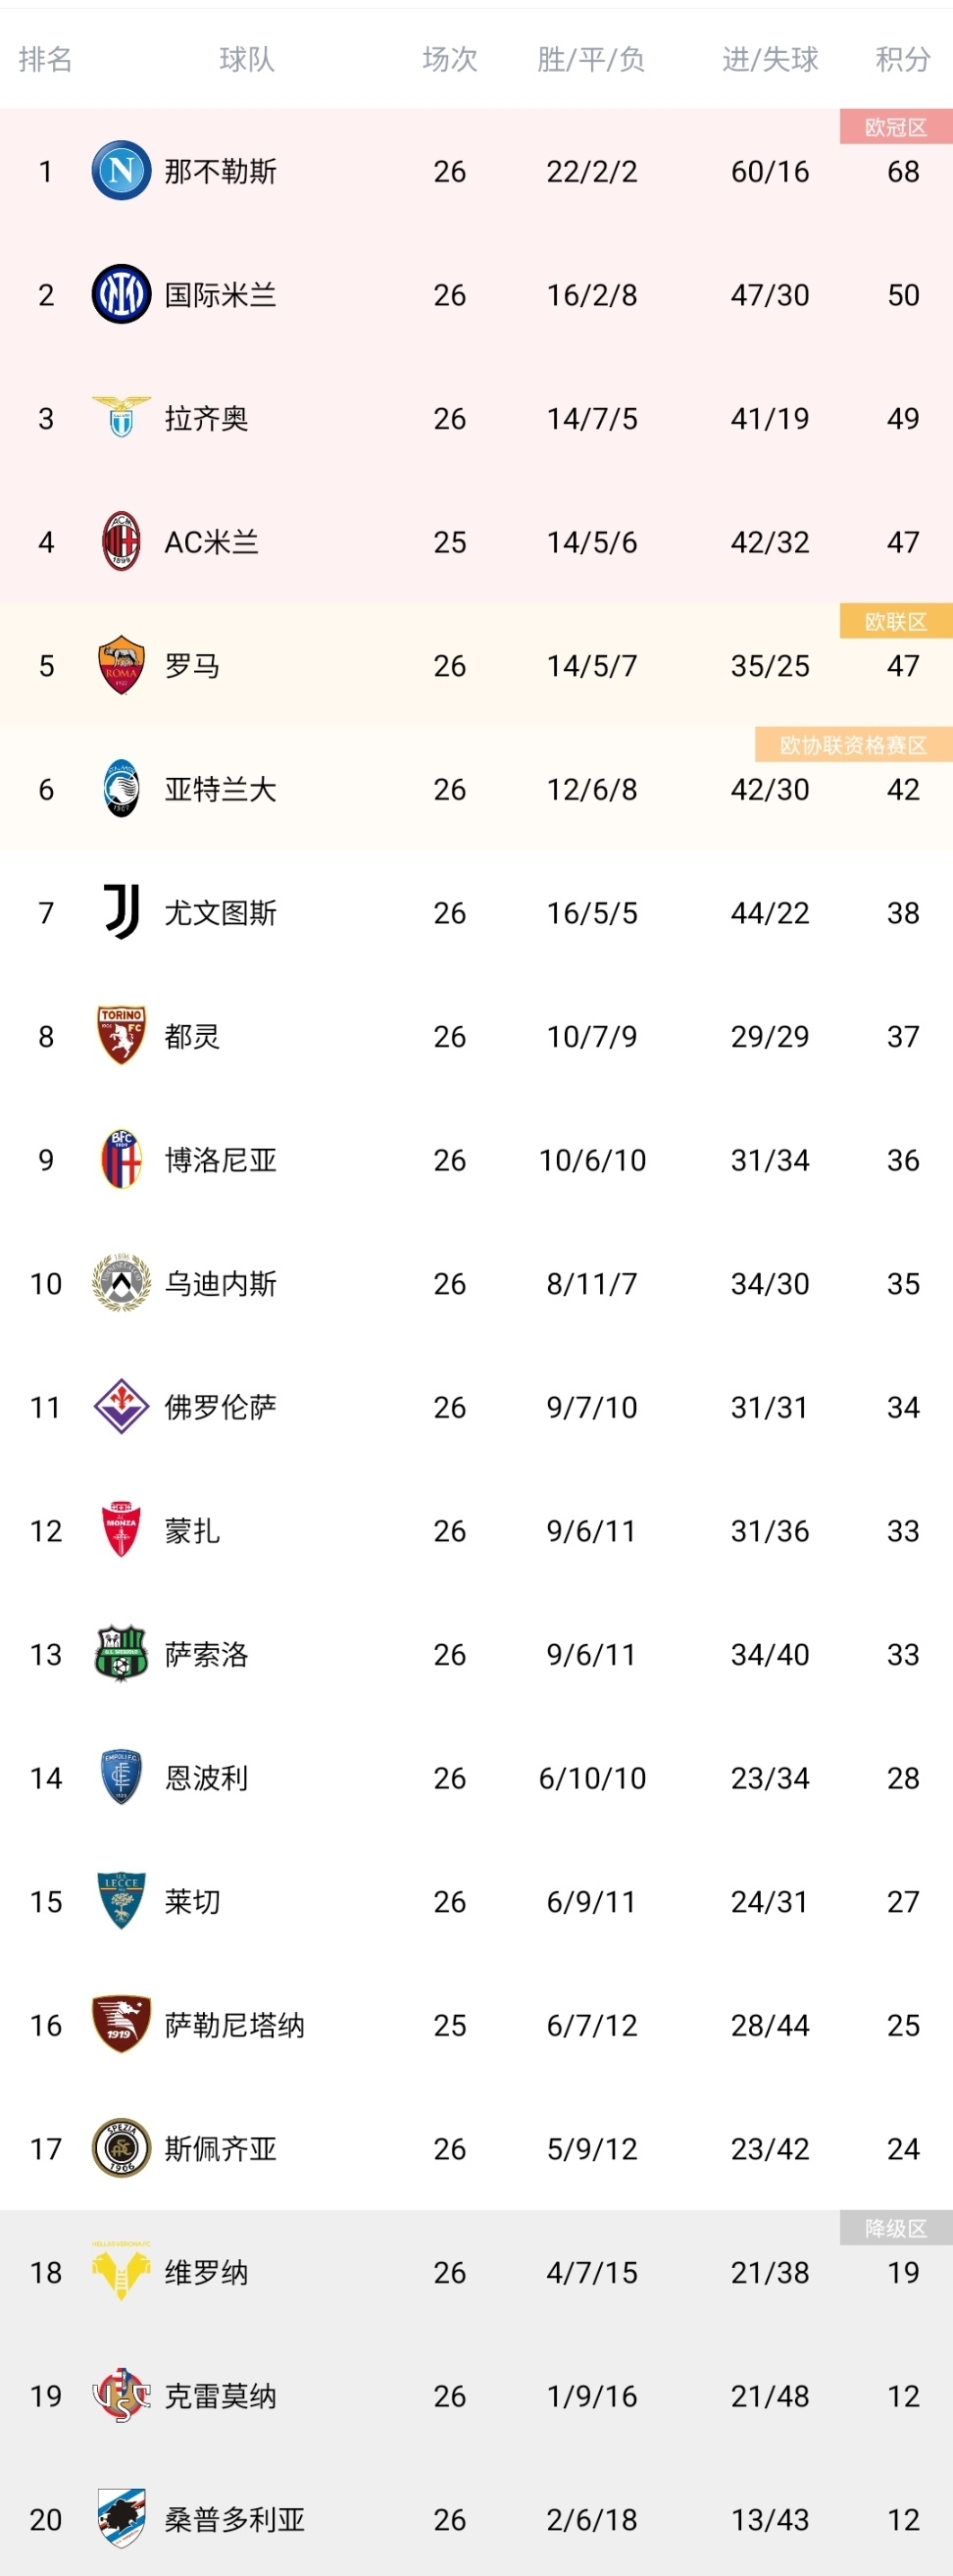This screenshot has height=2576, width=953.
Task: Click the 欧冠区 zone label
Action: [x=895, y=128]
